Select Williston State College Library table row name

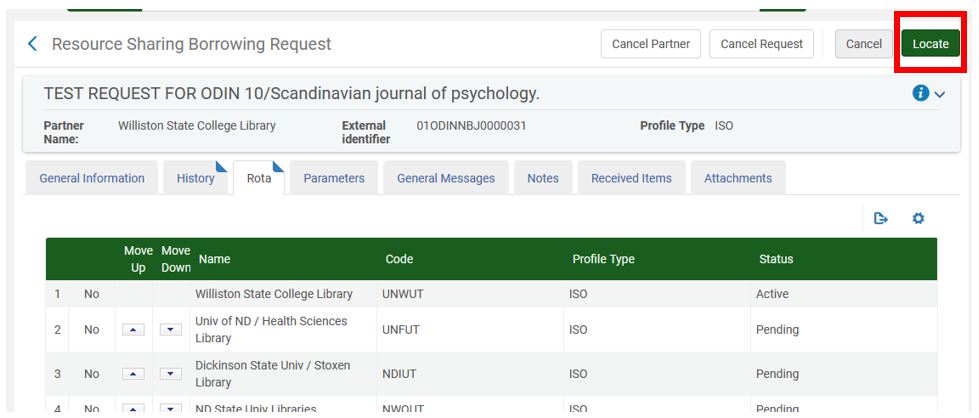[273, 294]
